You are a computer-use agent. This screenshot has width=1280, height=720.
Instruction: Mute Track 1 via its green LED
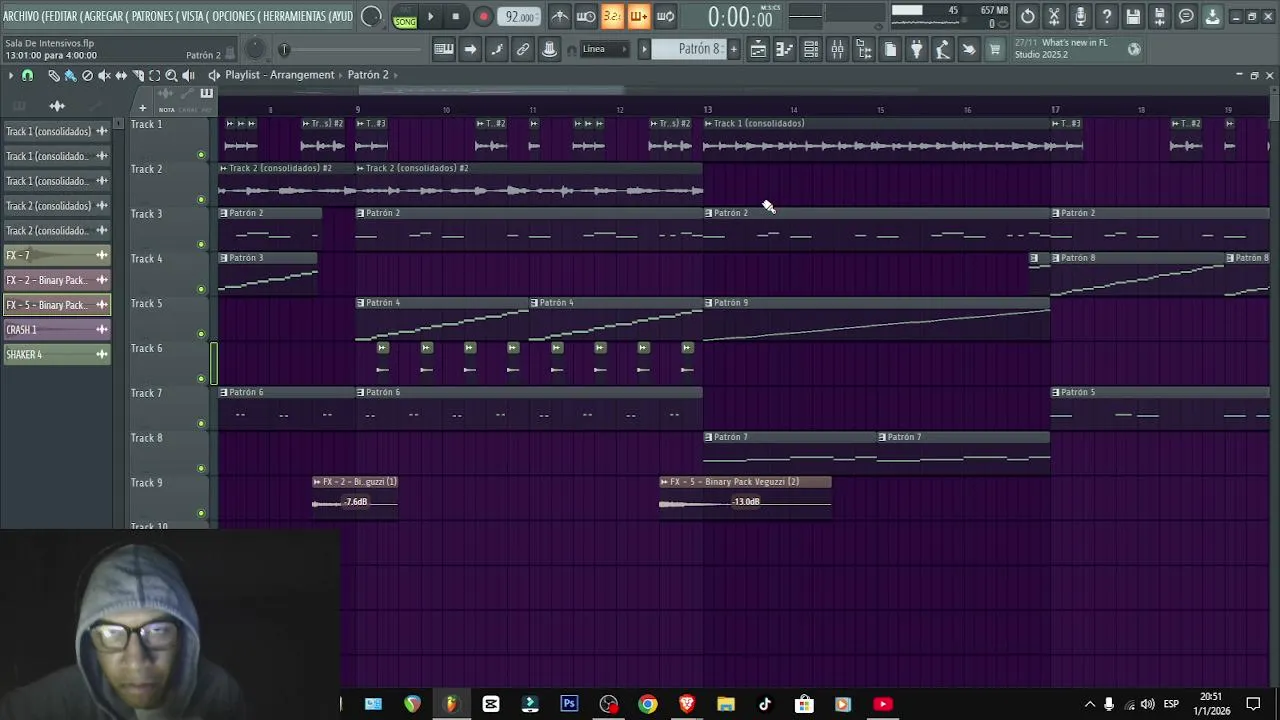tap(201, 155)
